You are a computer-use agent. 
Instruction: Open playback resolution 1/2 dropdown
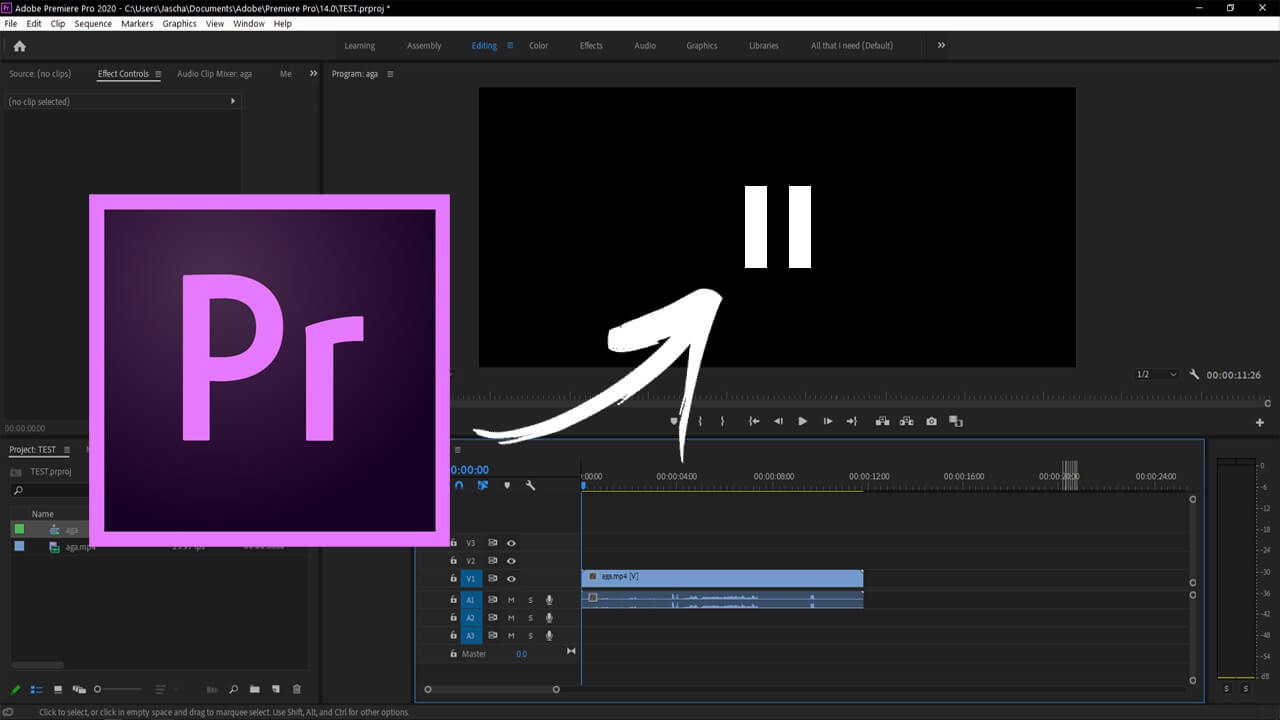click(1156, 375)
